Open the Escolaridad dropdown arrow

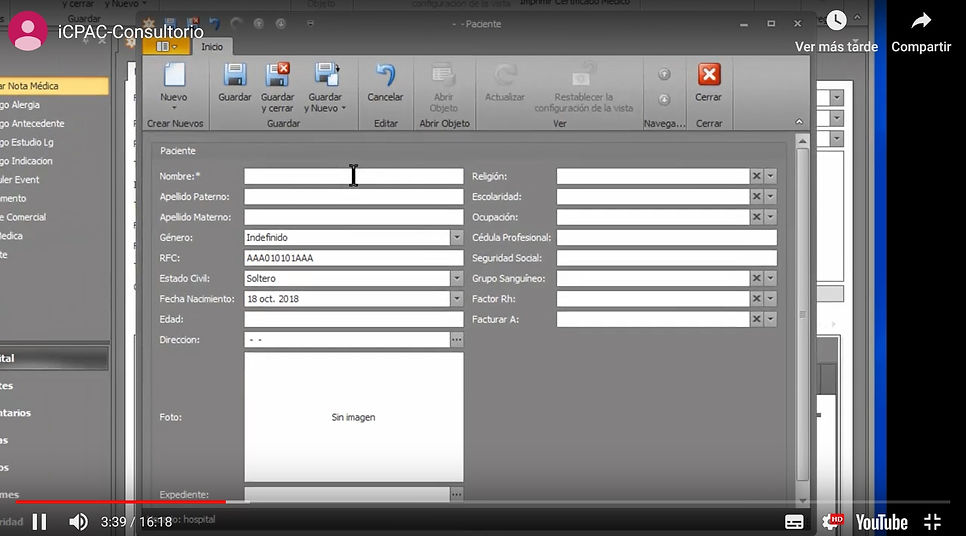click(770, 197)
